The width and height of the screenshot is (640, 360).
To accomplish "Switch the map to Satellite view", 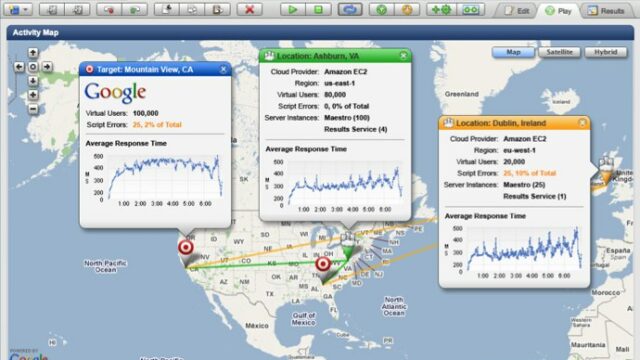I will coord(559,52).
